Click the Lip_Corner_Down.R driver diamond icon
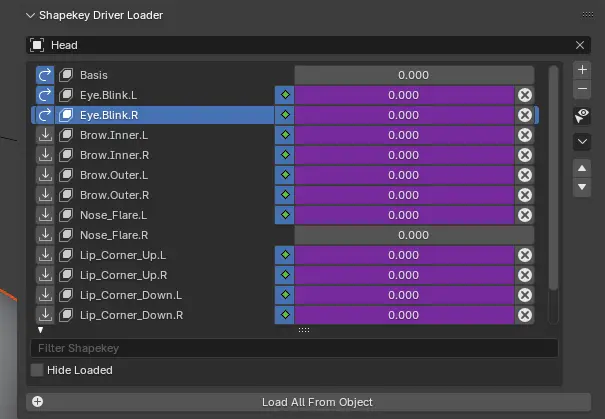Viewport: 605px width, 419px height. tap(285, 315)
